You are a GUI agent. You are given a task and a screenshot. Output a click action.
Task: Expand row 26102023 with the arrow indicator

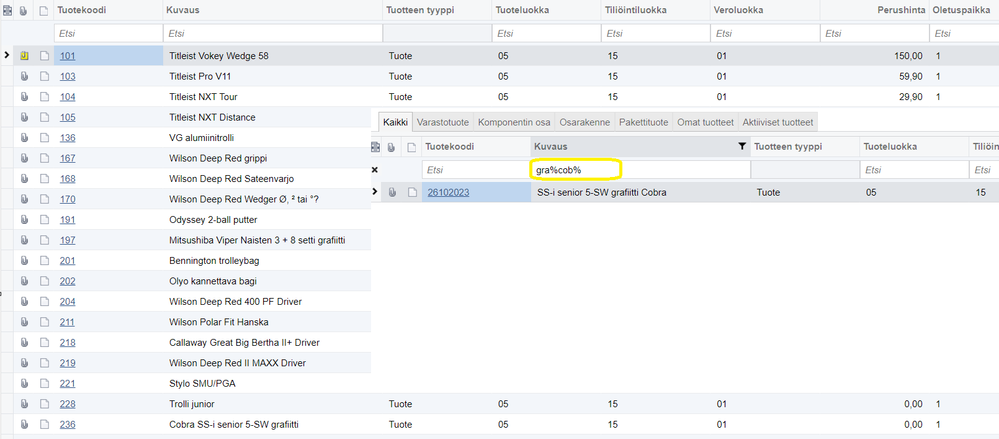(375, 192)
